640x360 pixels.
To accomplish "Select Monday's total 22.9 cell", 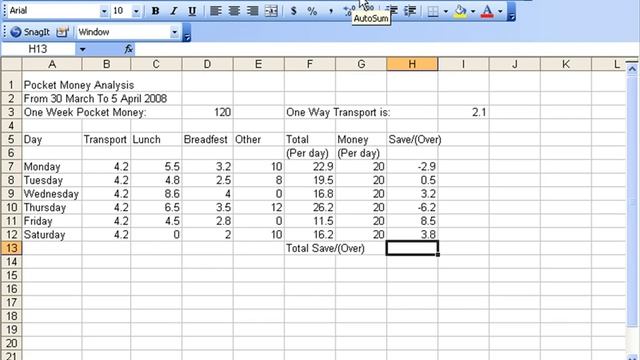I will (x=310, y=167).
